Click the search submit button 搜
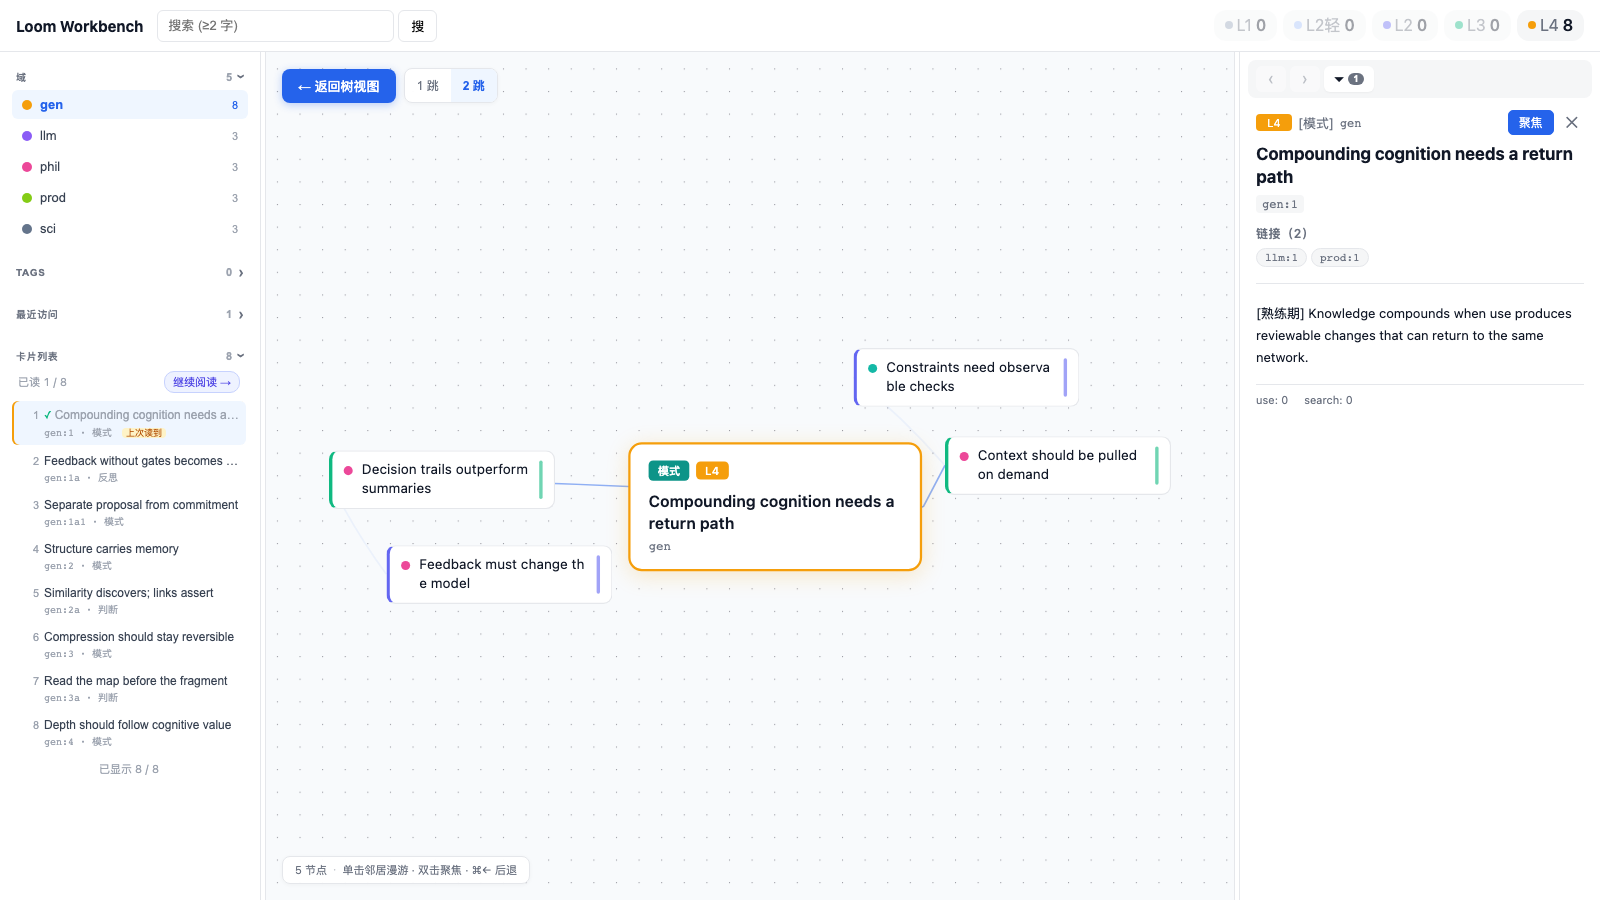 coord(417,26)
